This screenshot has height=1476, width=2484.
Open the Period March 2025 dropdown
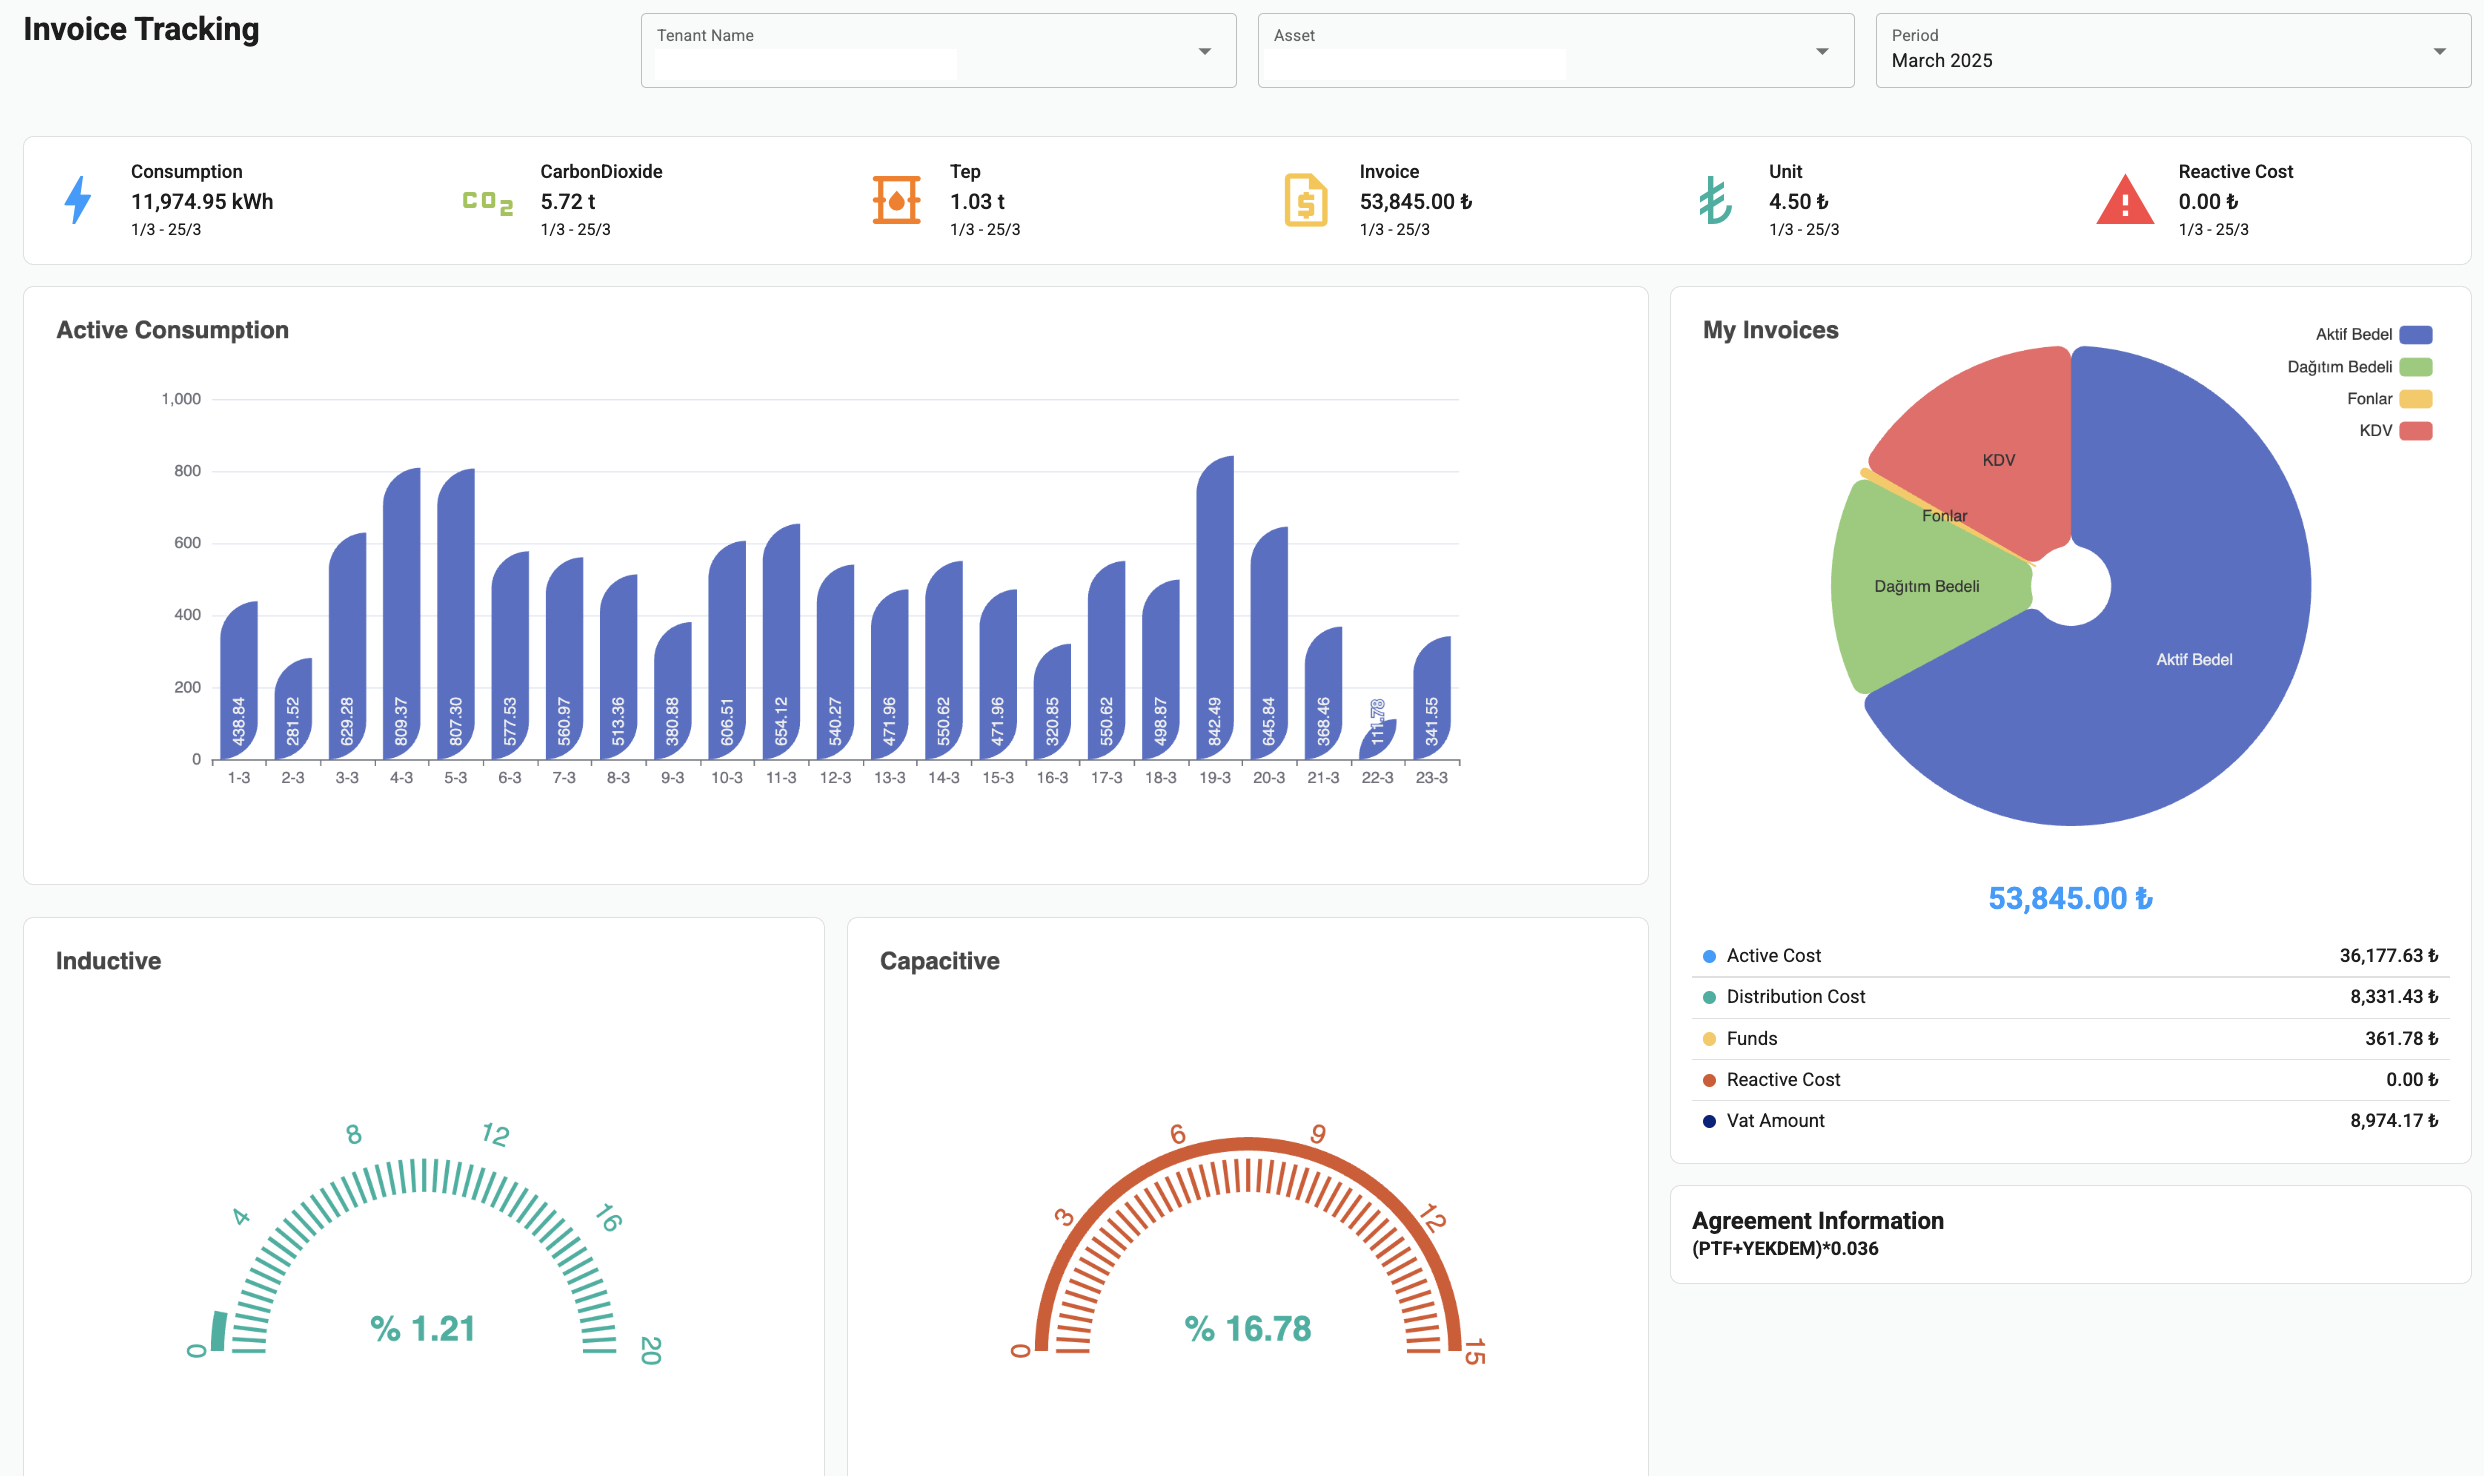2172,51
